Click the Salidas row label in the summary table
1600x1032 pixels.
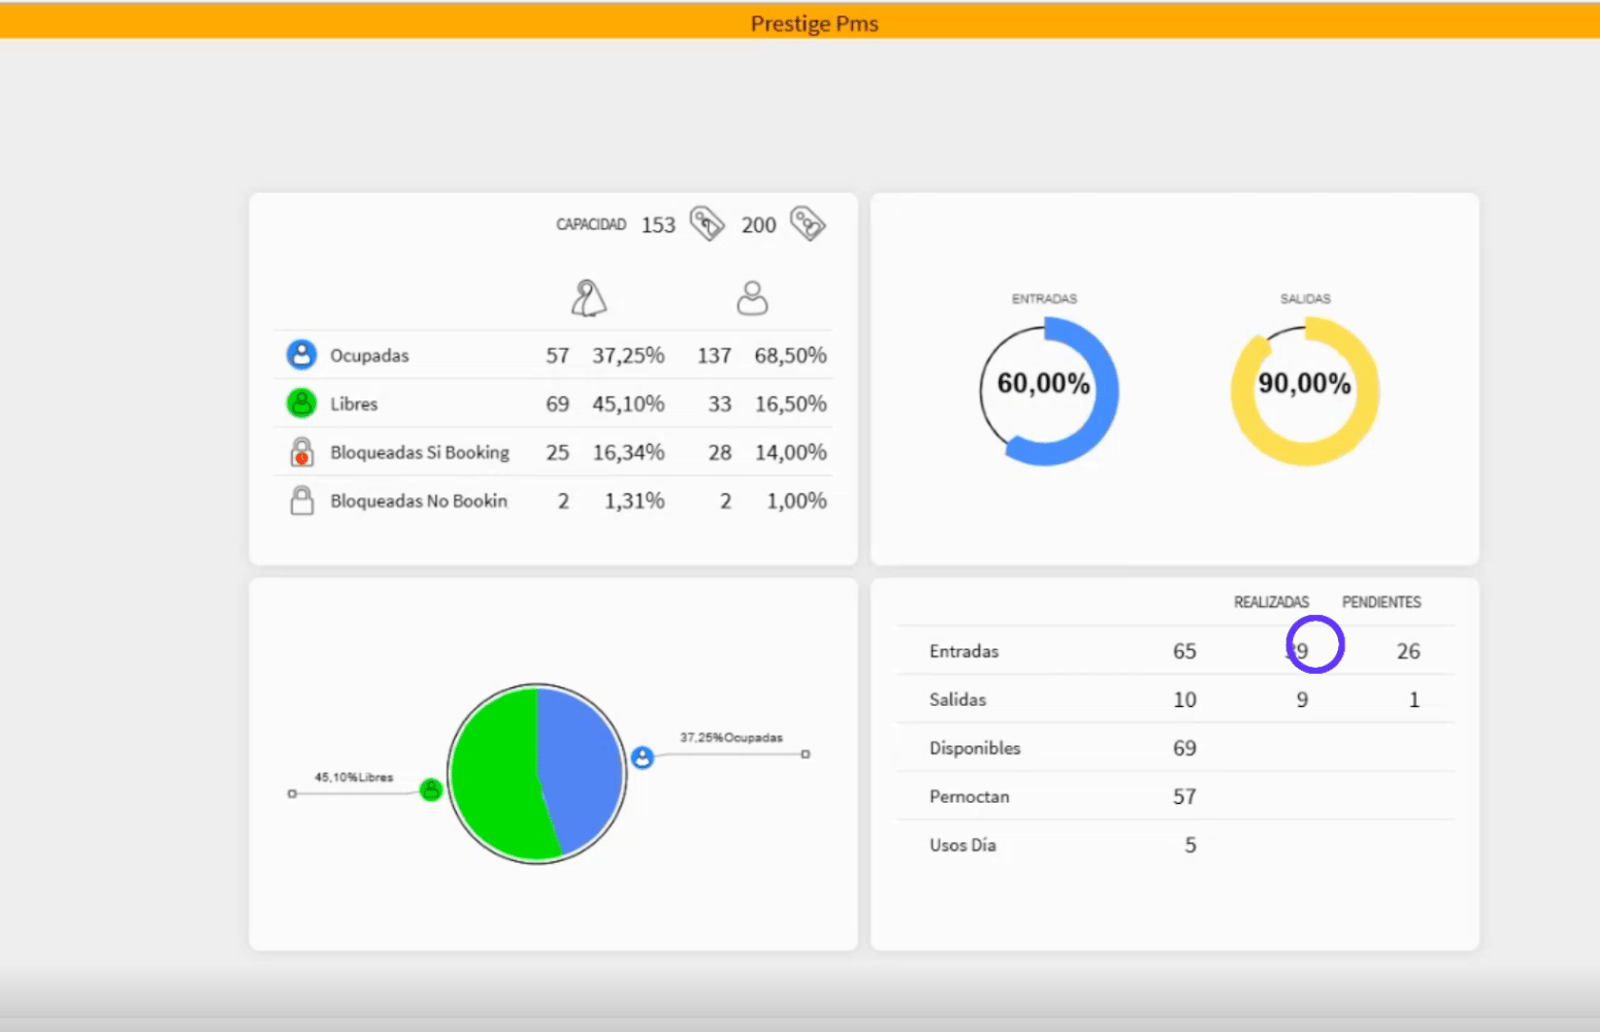[957, 700]
